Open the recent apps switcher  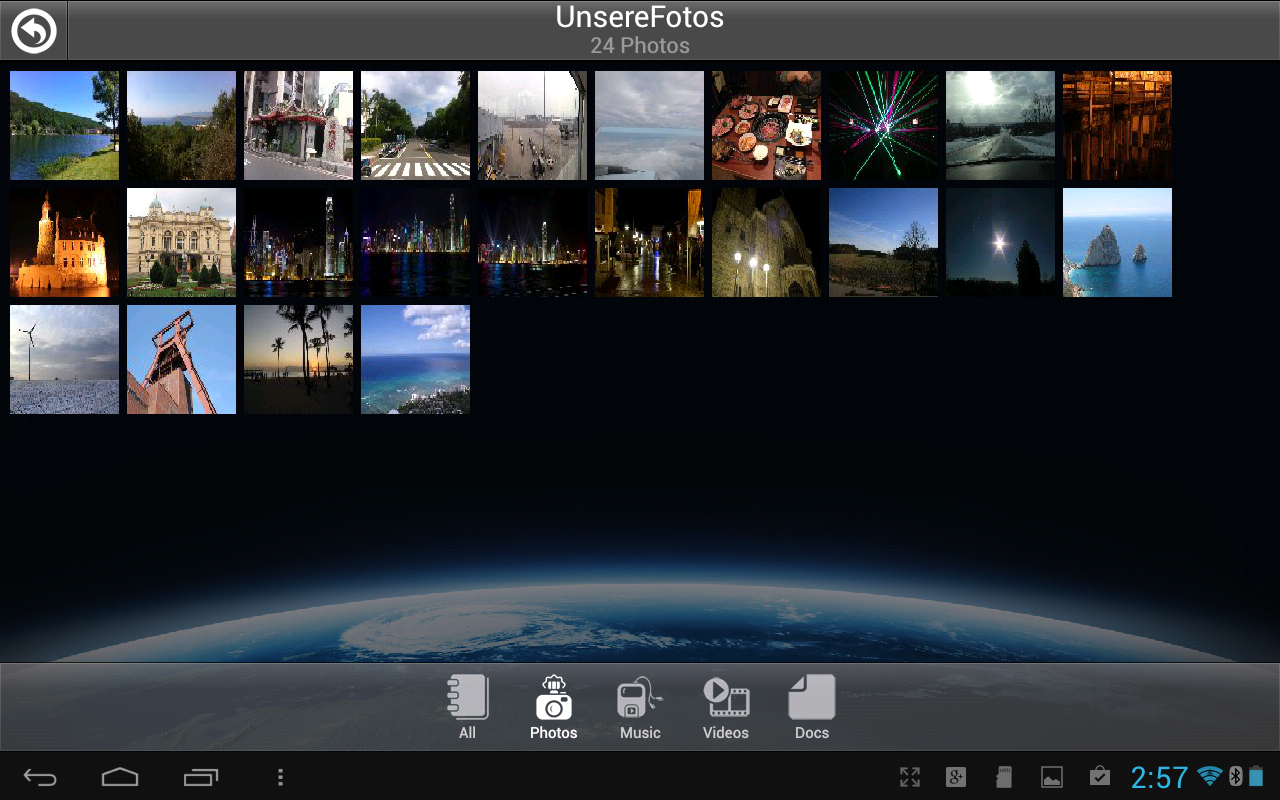[x=201, y=777]
